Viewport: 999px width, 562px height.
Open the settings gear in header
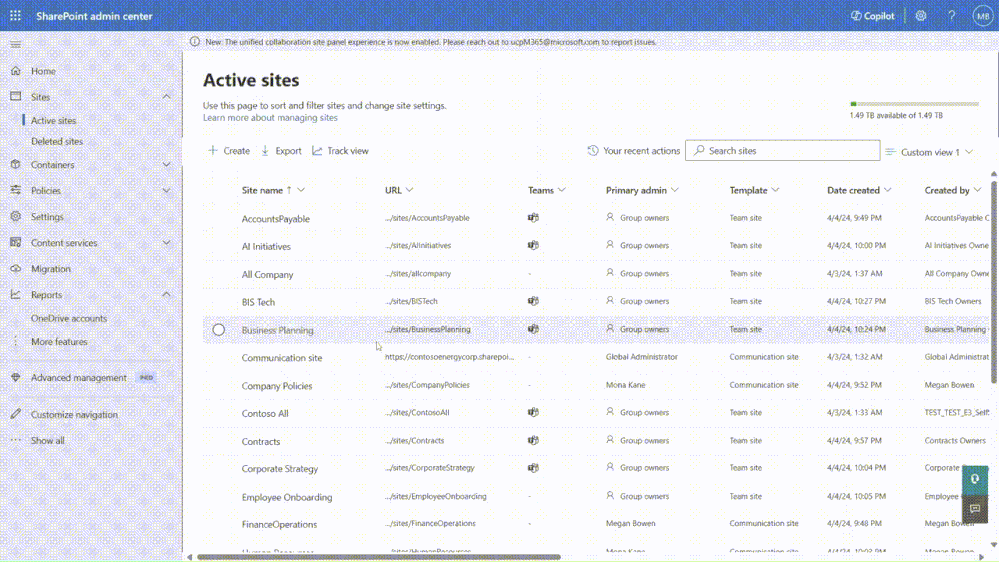921,16
